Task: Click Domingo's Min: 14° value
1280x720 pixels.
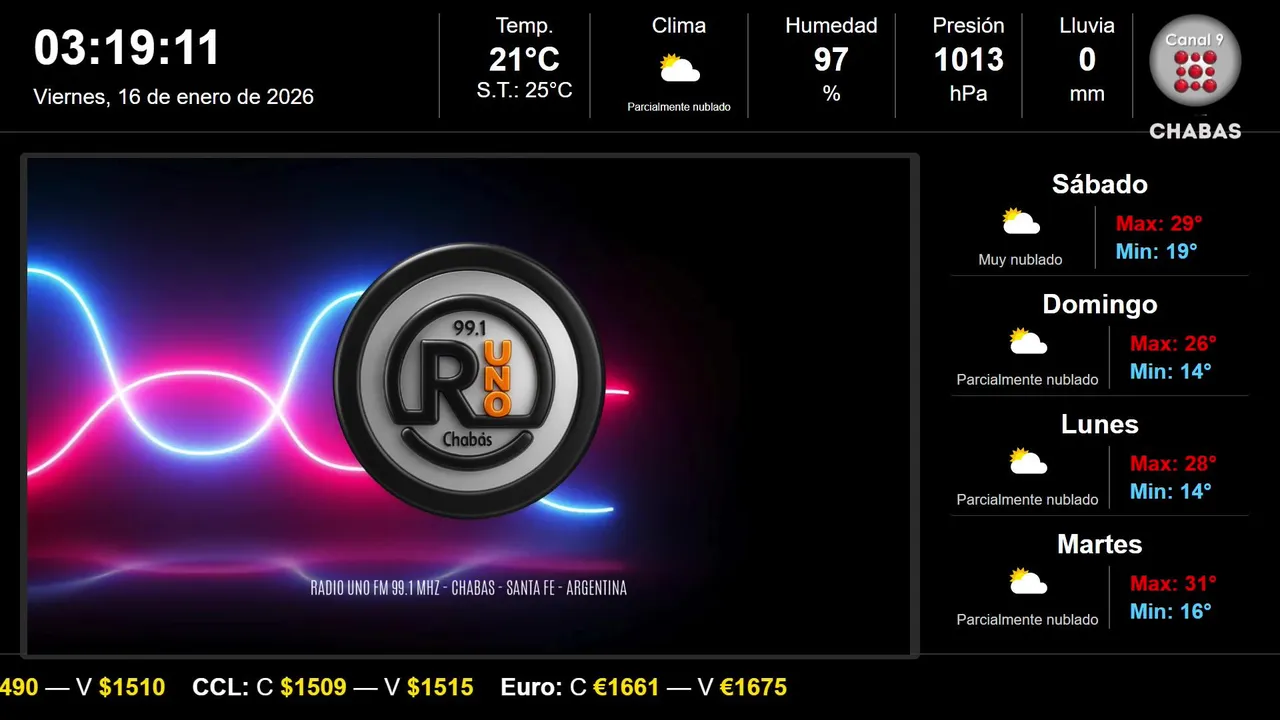Action: (x=1171, y=371)
